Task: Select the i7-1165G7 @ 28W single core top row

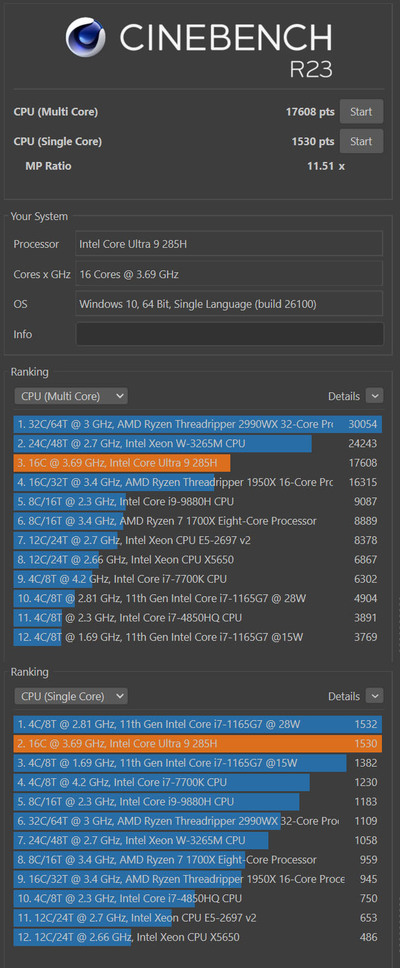Action: coord(198,725)
